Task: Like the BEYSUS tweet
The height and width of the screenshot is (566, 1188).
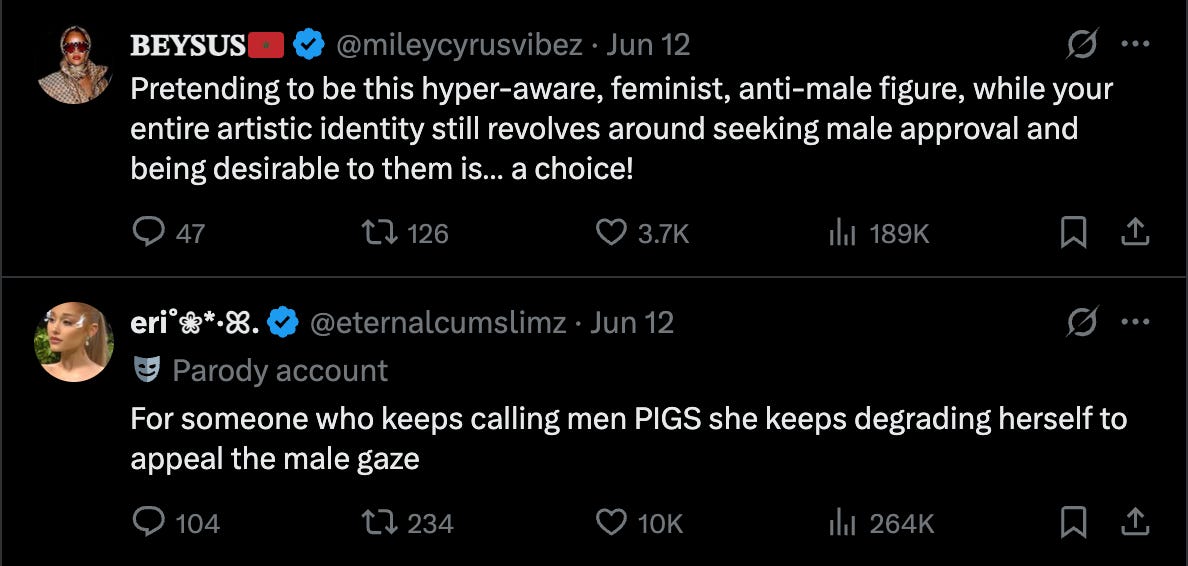Action: tap(611, 233)
